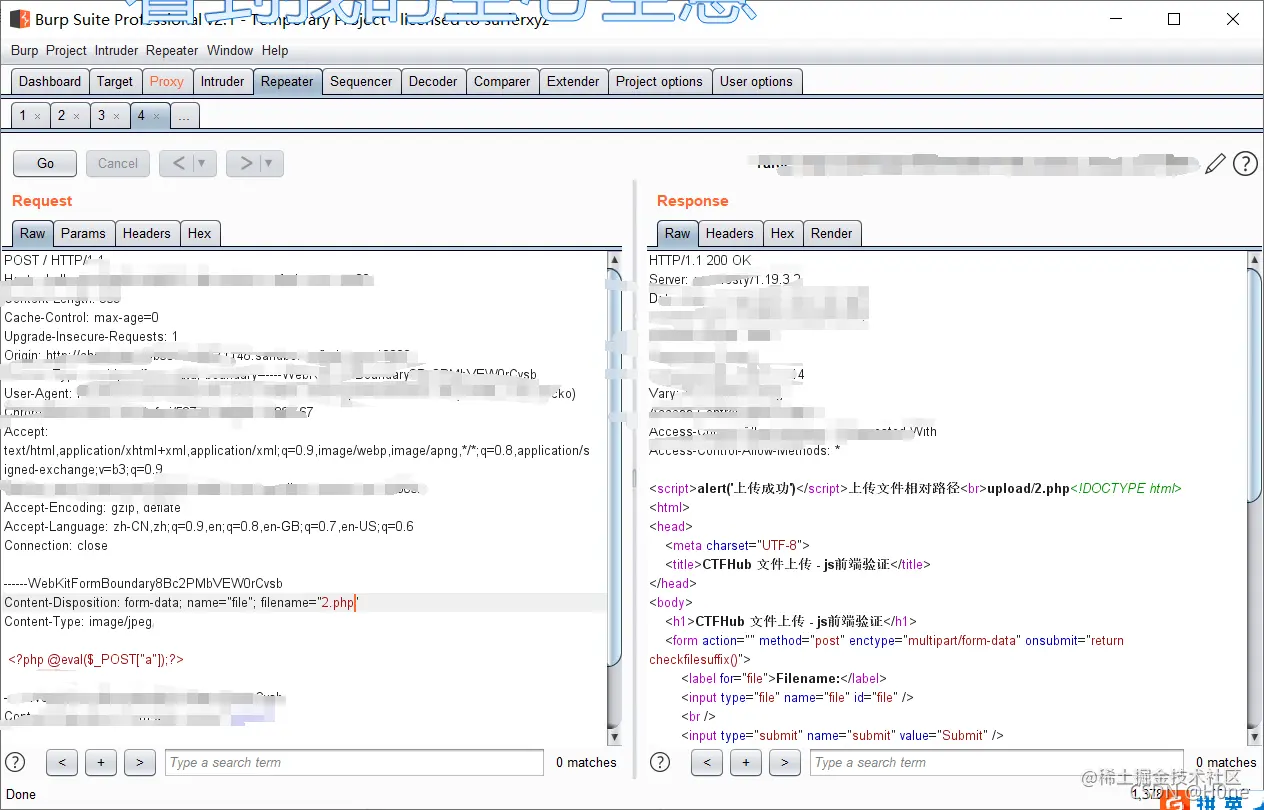The width and height of the screenshot is (1264, 810).
Task: Click "Content-Type: image/jpeg" line in request
Action: pyautogui.click(x=79, y=622)
